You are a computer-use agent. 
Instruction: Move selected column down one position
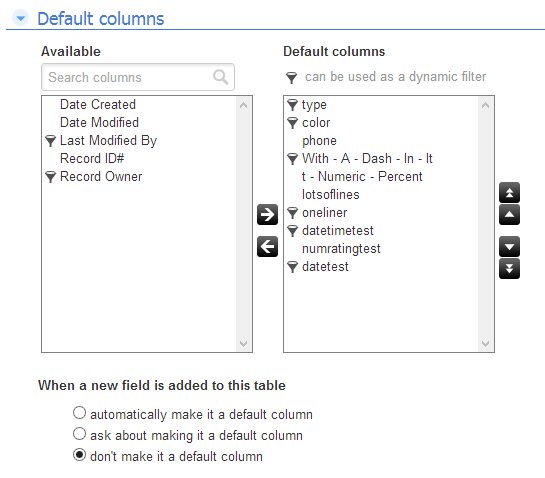(x=509, y=246)
